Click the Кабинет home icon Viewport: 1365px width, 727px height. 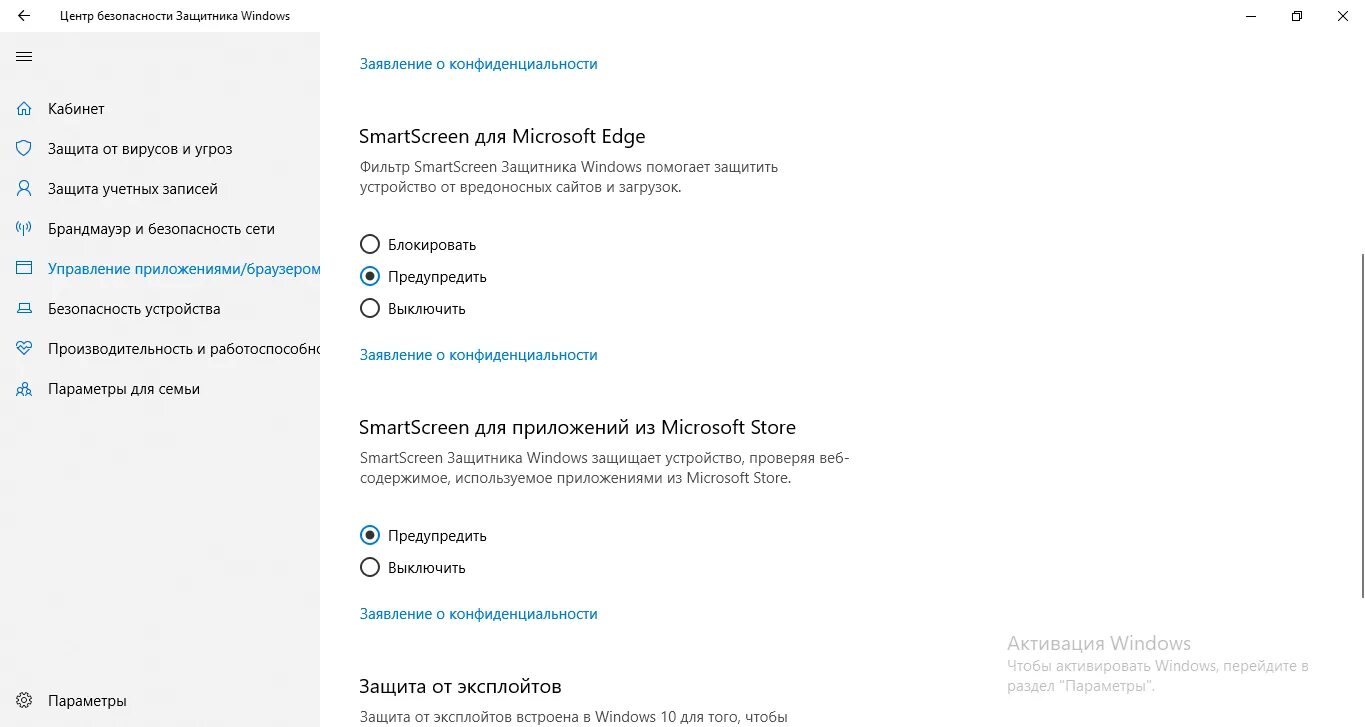coord(24,109)
